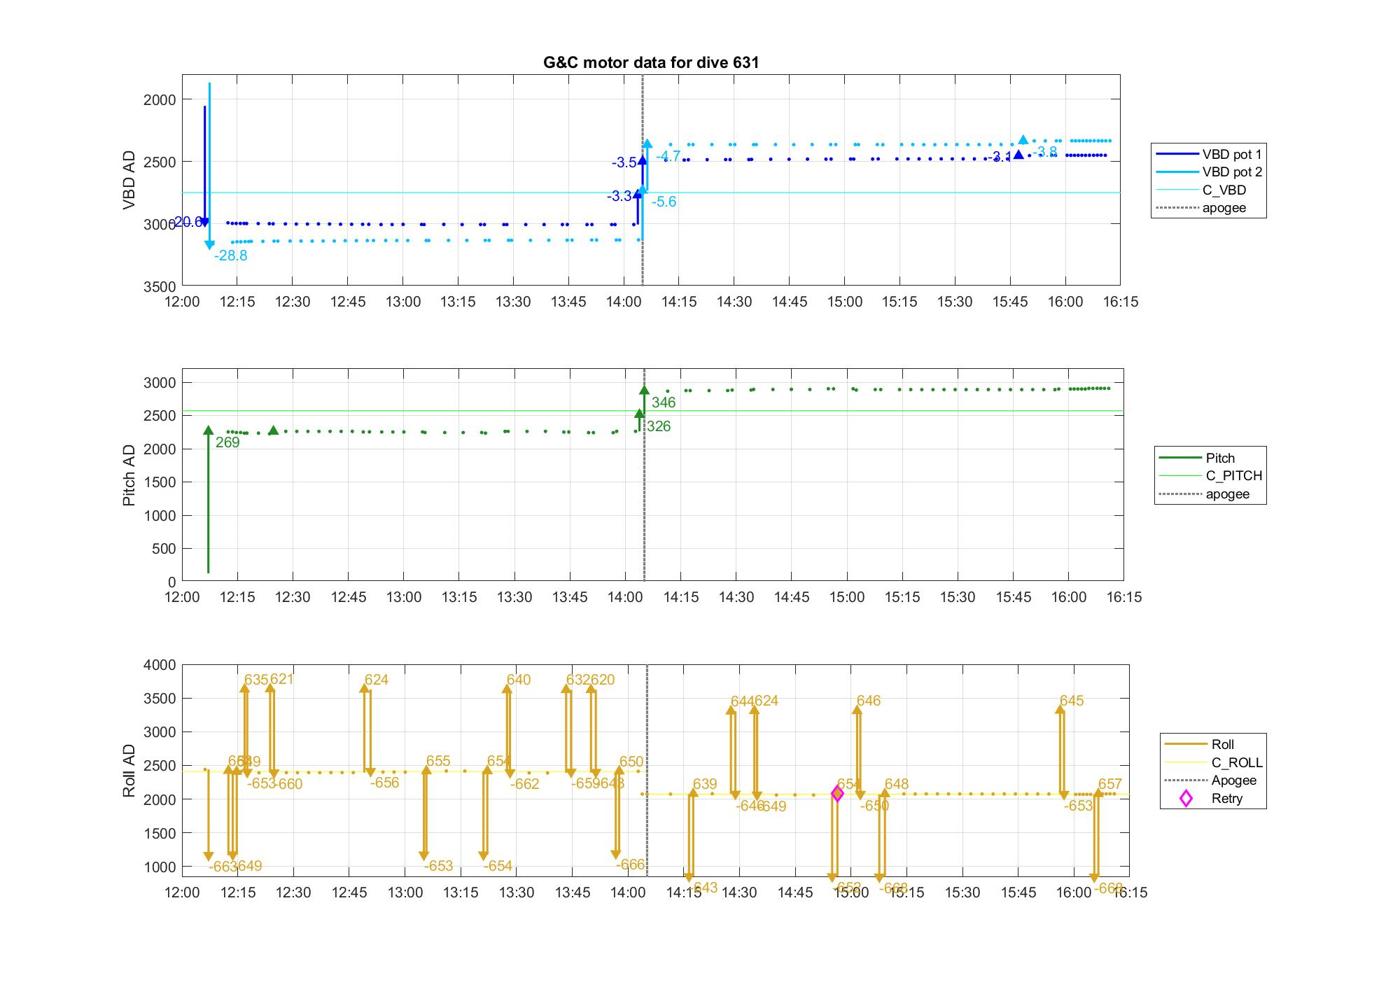Click the "-3.5" label on the VBD plot
This screenshot has height=986, width=1400.
(625, 162)
